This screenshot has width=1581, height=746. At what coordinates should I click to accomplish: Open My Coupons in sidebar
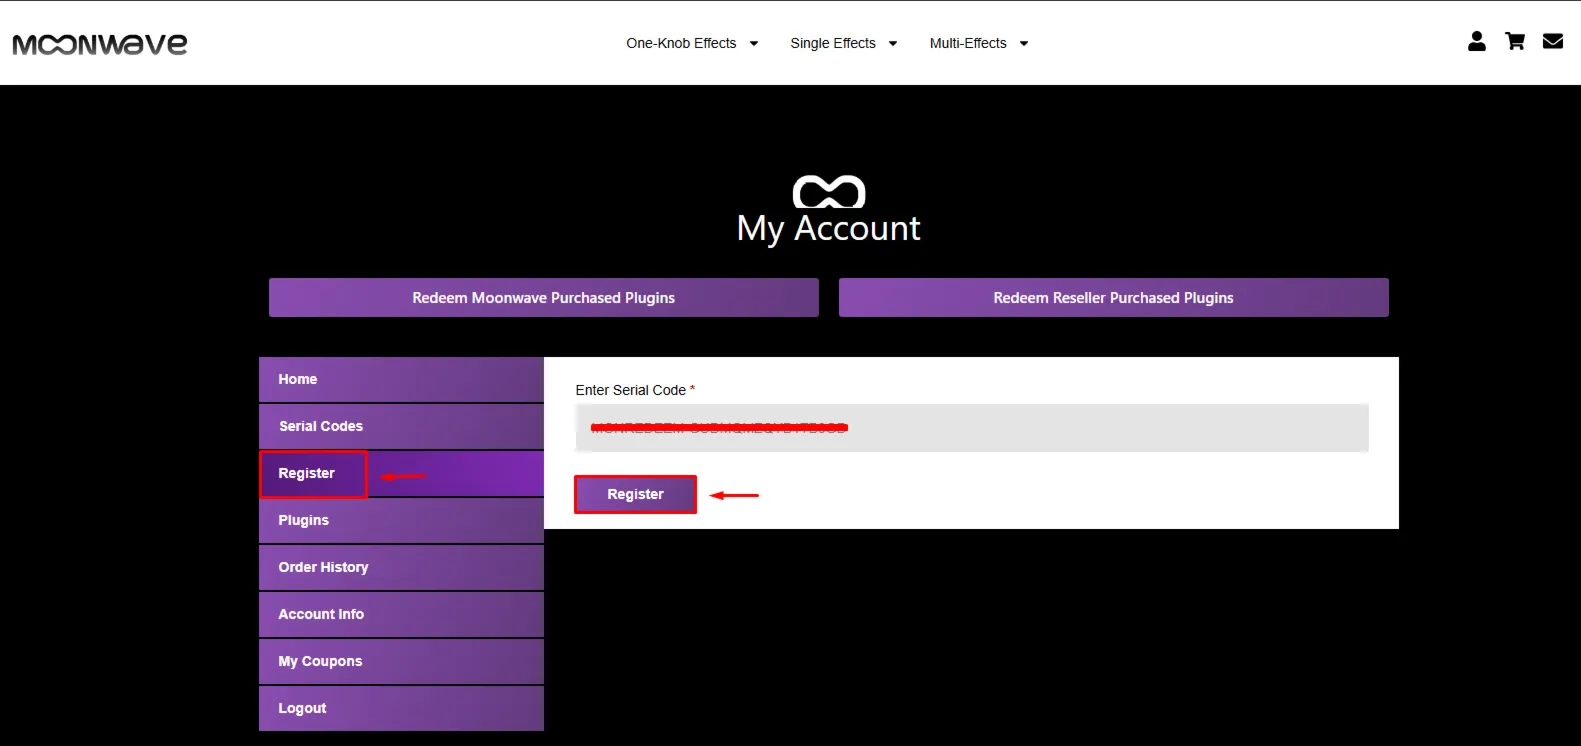(x=401, y=662)
